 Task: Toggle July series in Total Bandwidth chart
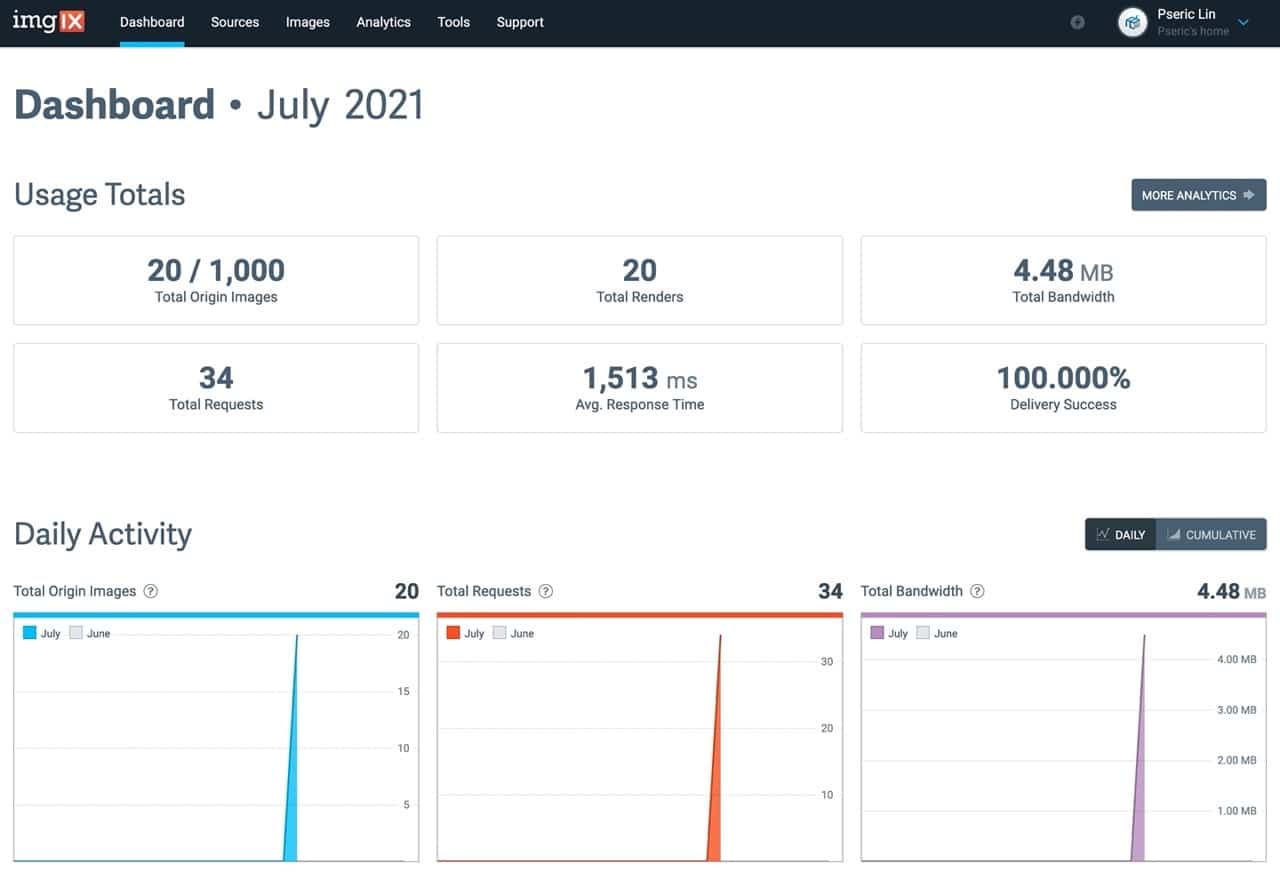tap(889, 633)
